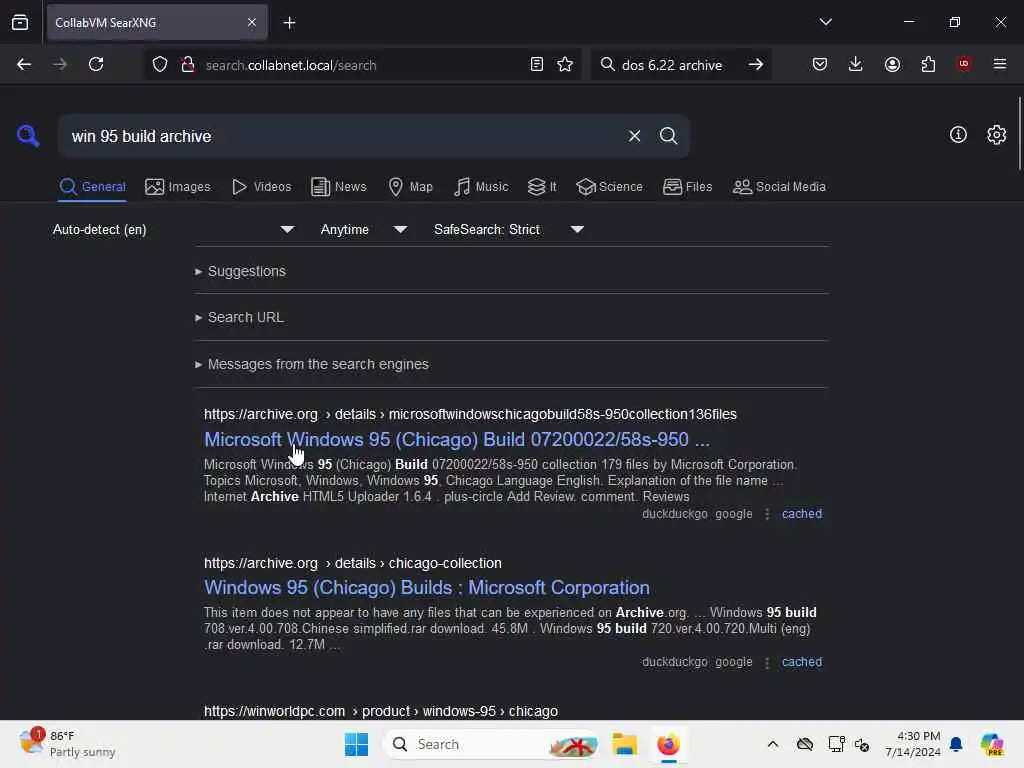Click the Firefox back arrow
1024x768 pixels.
click(x=24, y=64)
